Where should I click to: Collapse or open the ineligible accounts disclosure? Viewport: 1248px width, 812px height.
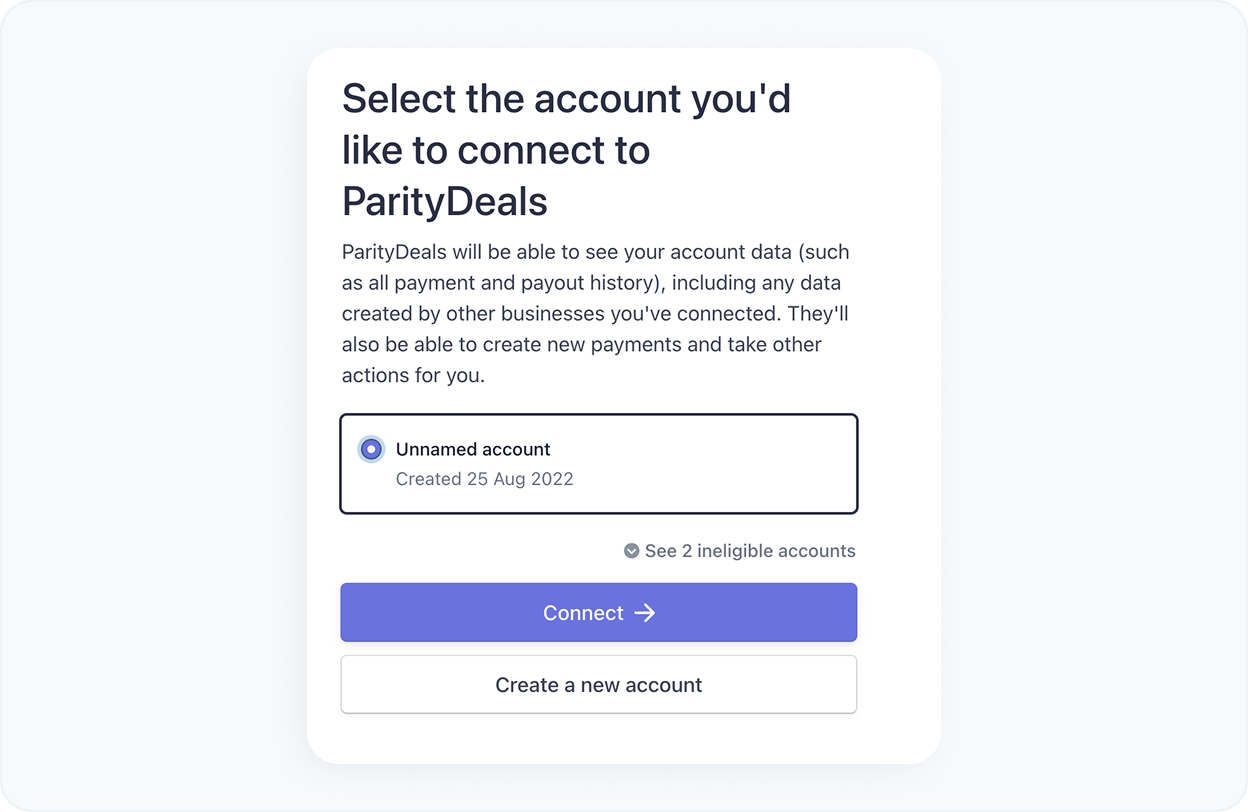pos(740,550)
